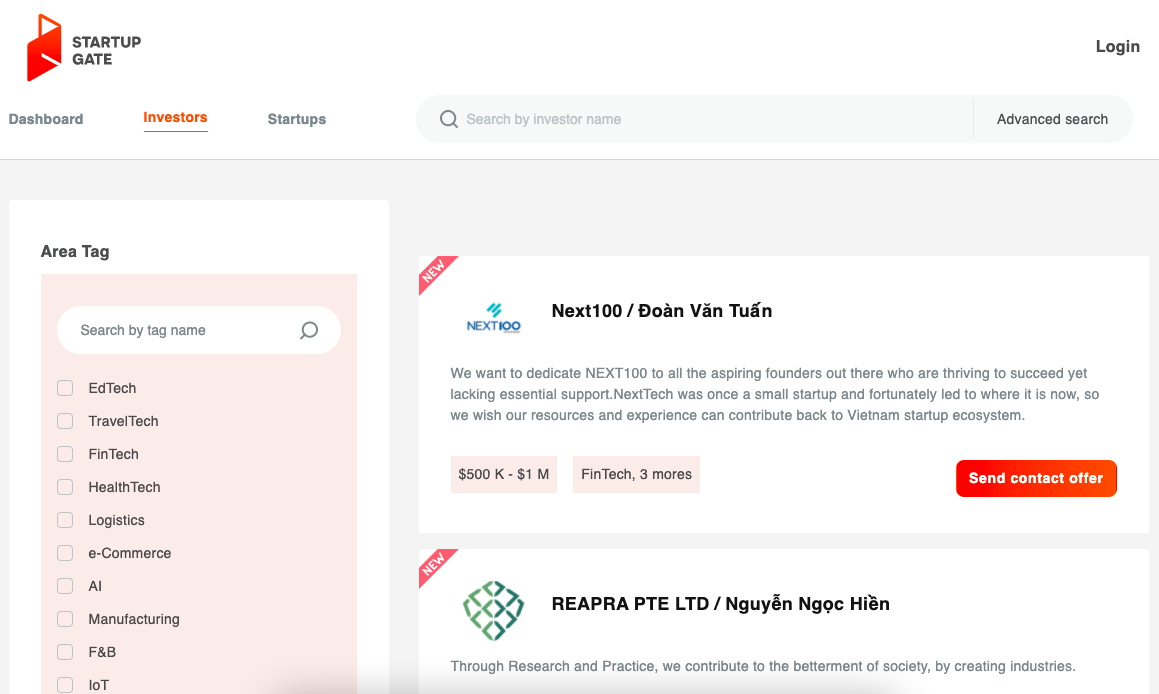The image size is (1159, 694).
Task: Focus the Search by investor name field
Action: tap(695, 119)
